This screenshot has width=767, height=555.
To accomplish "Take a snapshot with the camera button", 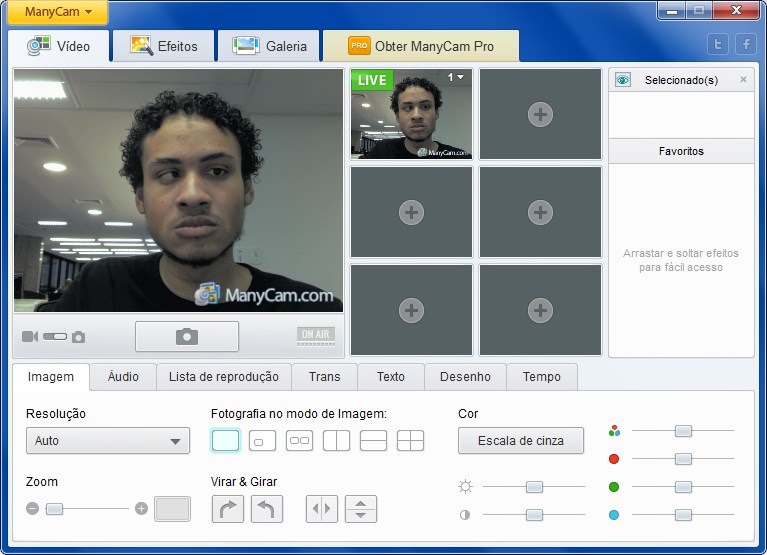I will (187, 336).
